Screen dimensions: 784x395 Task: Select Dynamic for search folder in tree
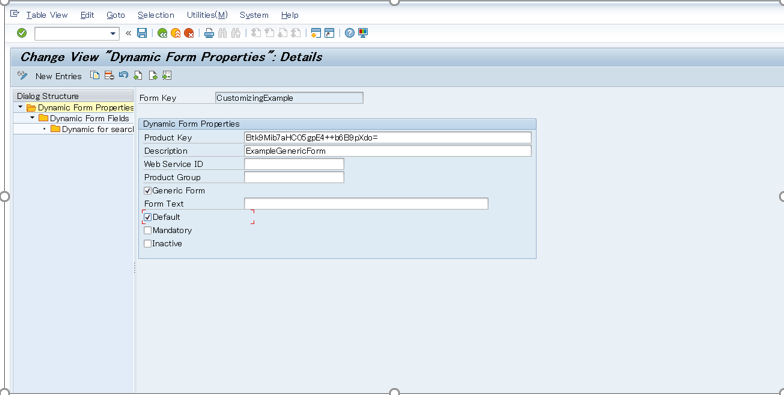92,129
